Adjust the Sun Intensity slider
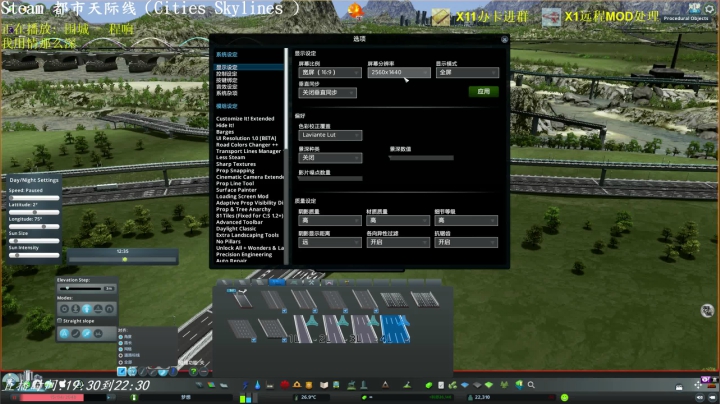Viewport: 720px width, 404px height. pyautogui.click(x=34, y=255)
